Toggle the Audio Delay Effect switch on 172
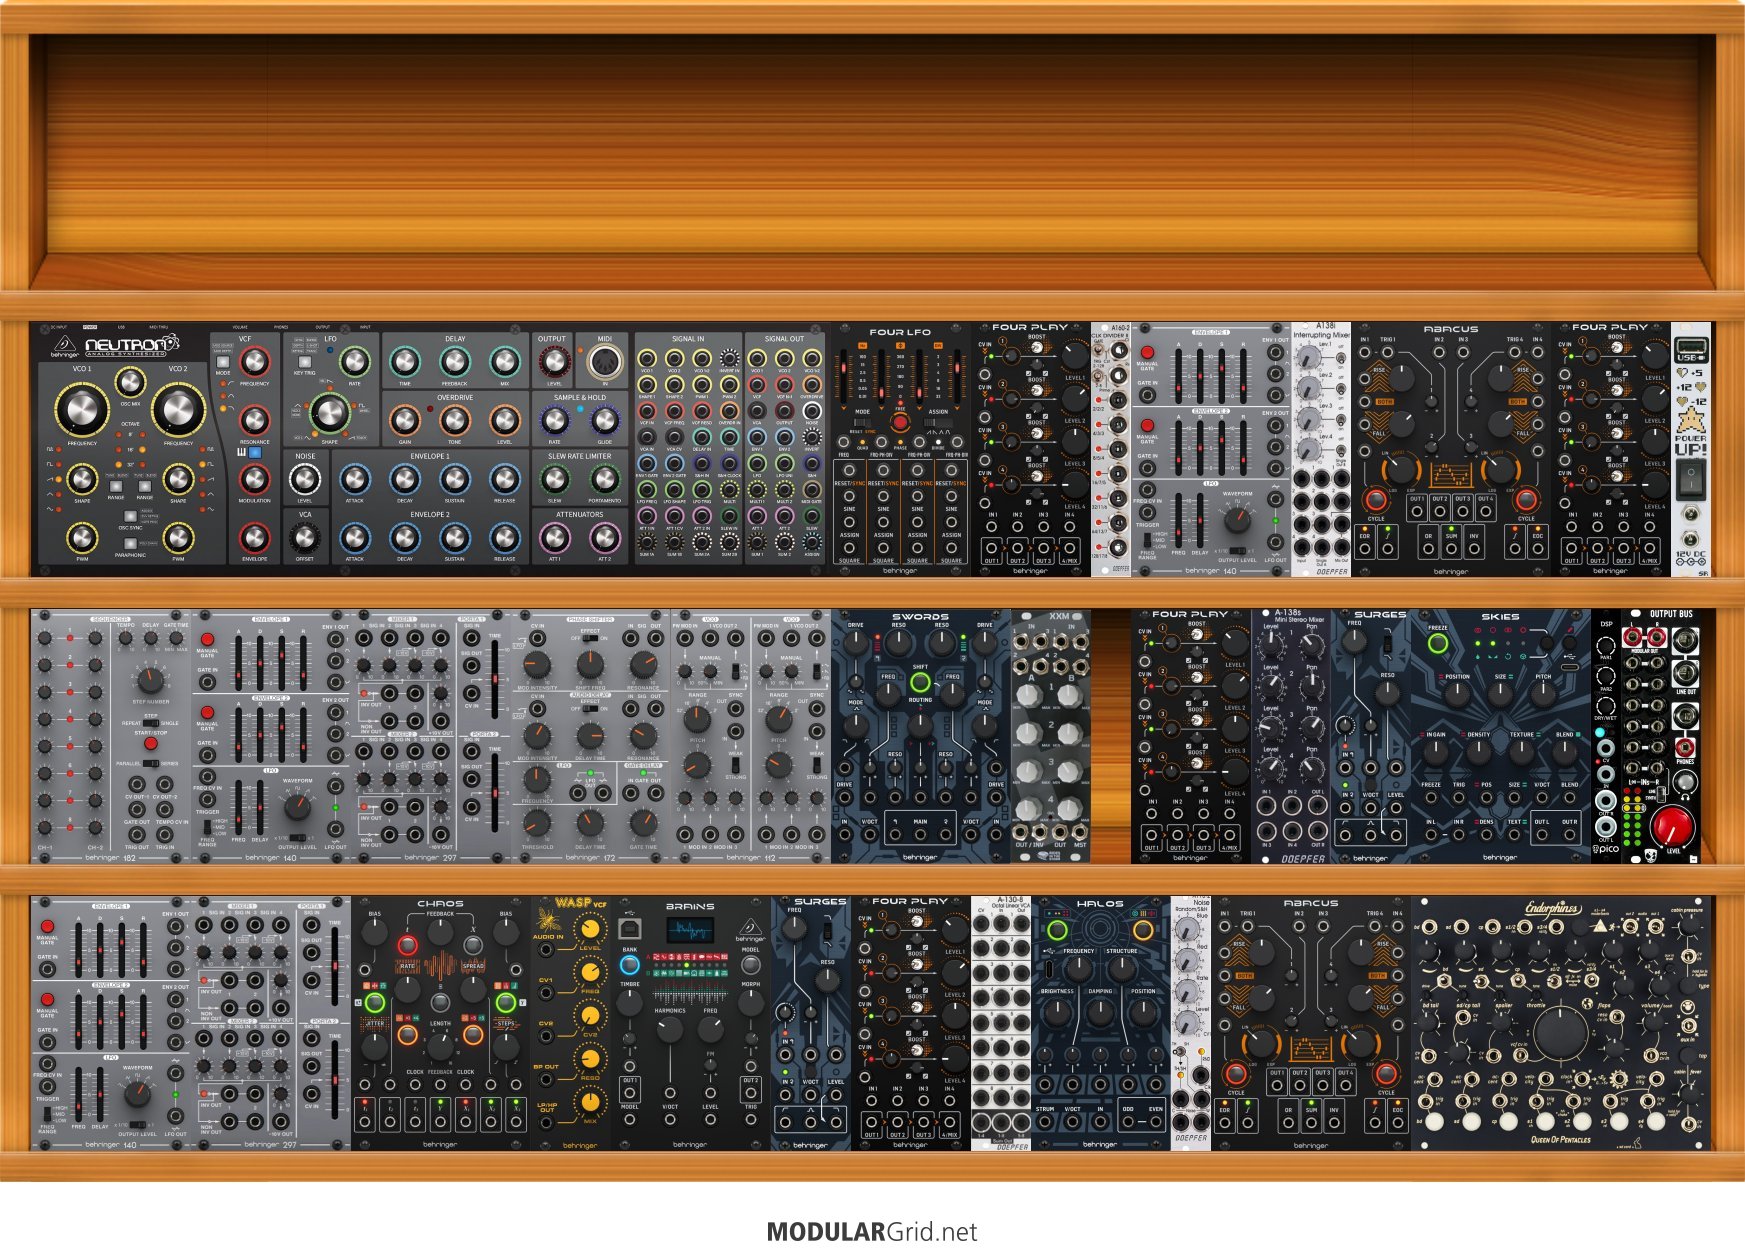1745x1253 pixels. pos(591,709)
